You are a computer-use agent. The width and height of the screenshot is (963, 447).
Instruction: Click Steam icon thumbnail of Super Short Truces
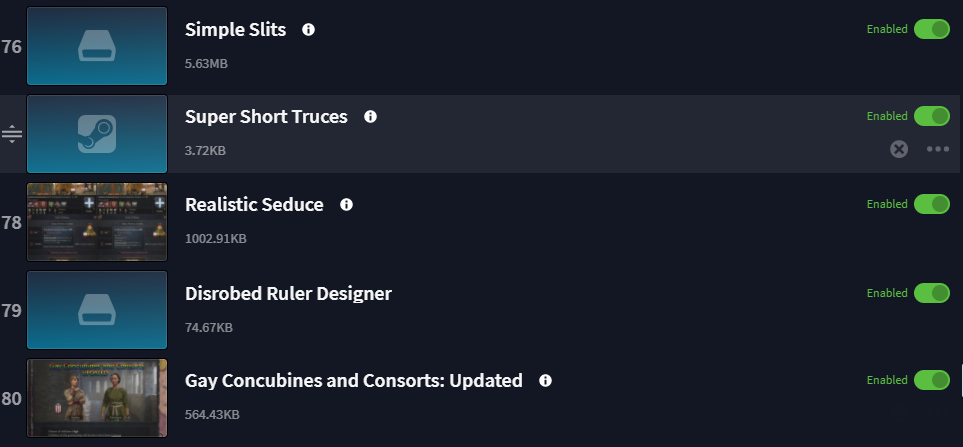(97, 134)
